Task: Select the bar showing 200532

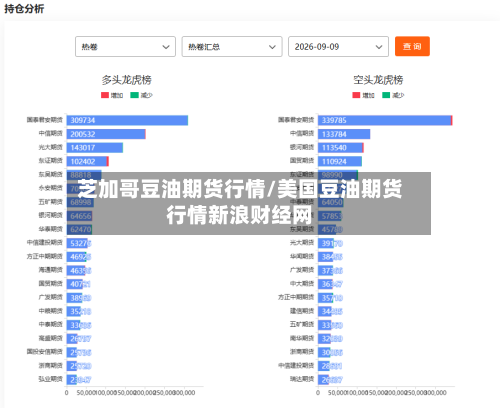Action: (x=106, y=134)
